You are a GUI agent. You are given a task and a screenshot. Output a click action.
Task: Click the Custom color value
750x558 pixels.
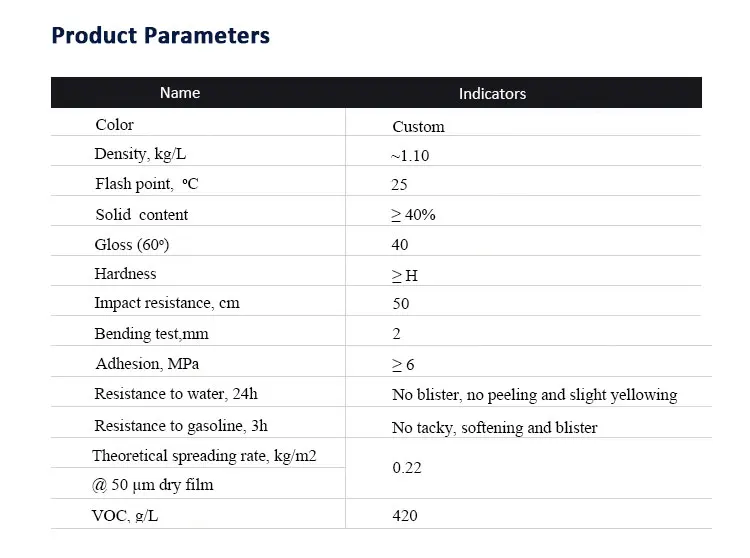418,127
